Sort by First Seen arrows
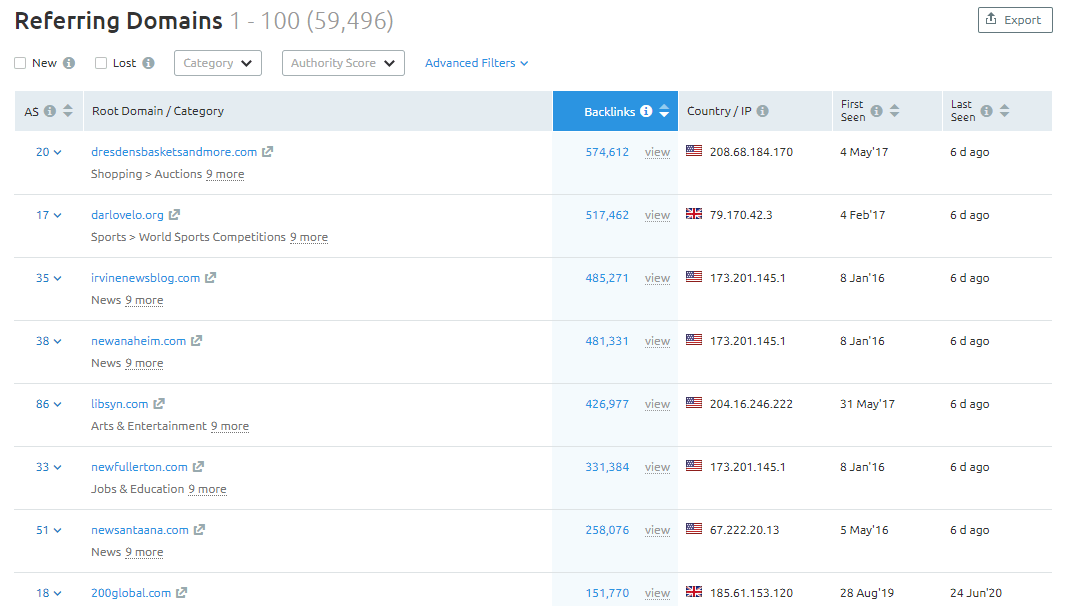 click(x=895, y=111)
